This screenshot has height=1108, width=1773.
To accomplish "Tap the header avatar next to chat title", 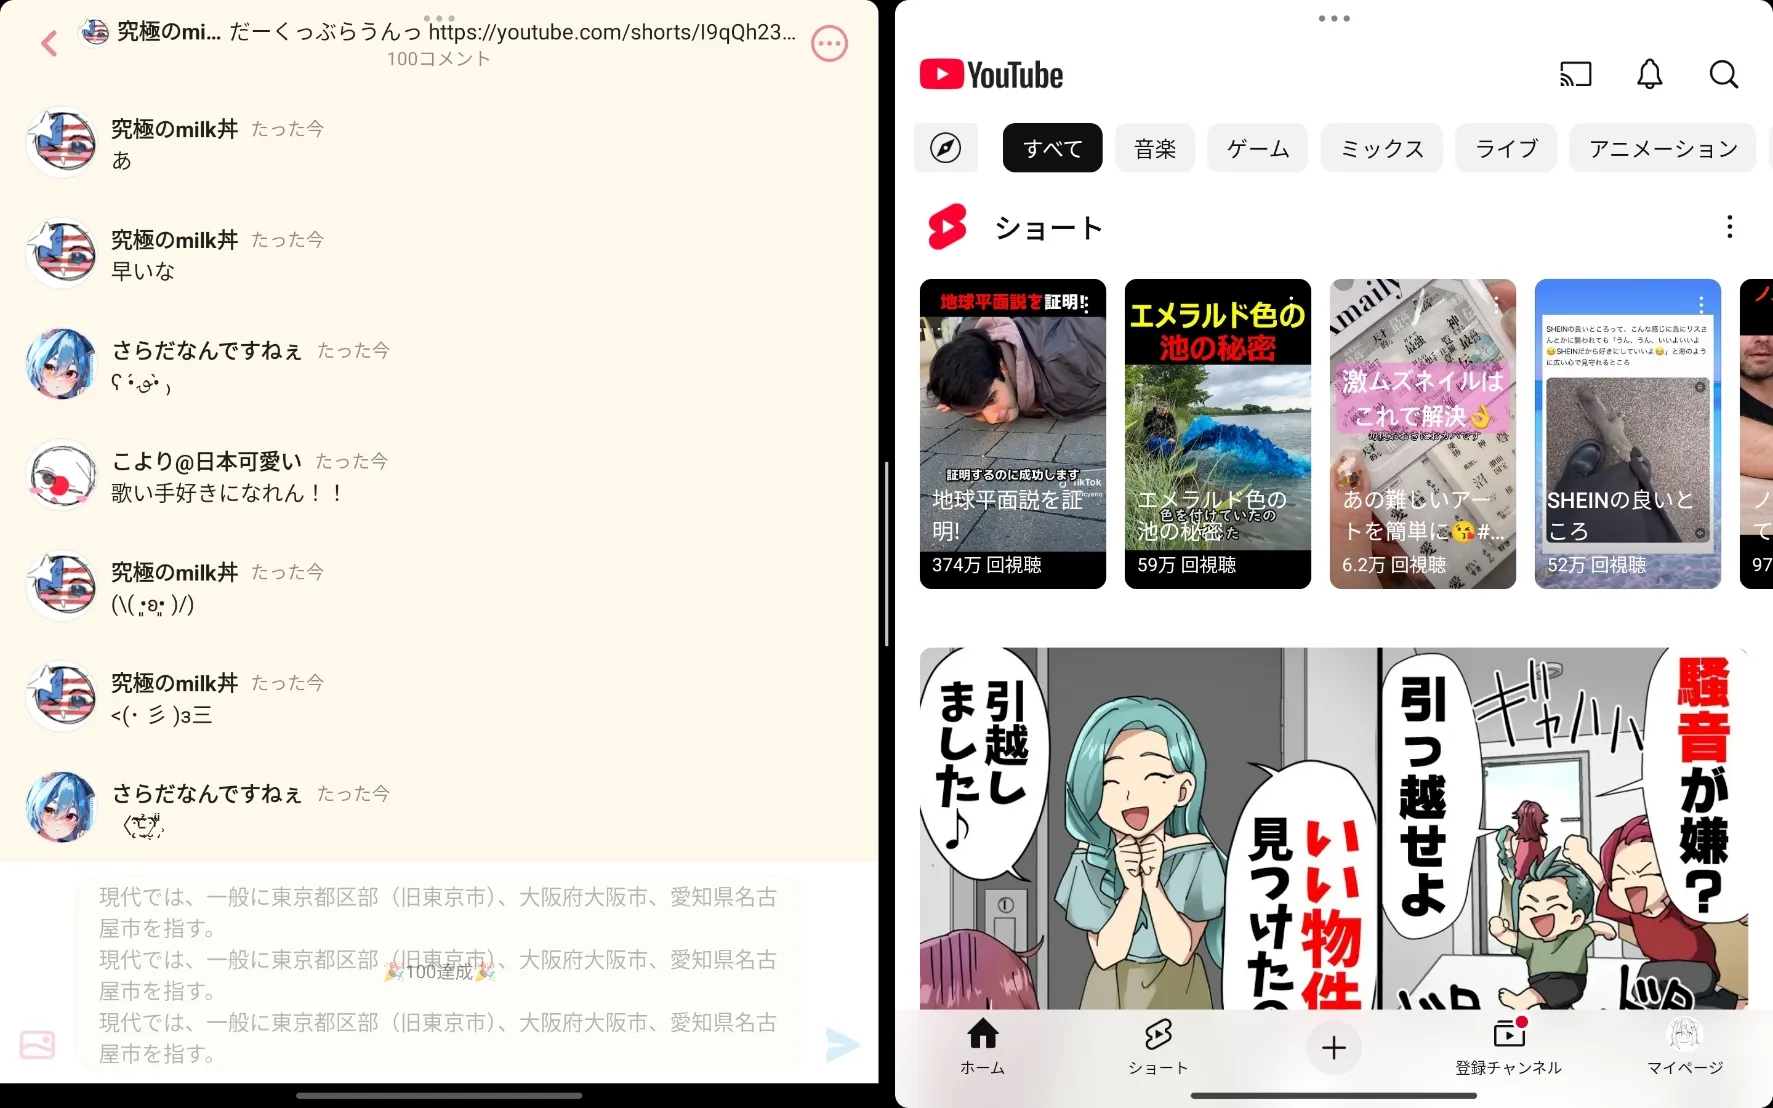I will [x=95, y=32].
